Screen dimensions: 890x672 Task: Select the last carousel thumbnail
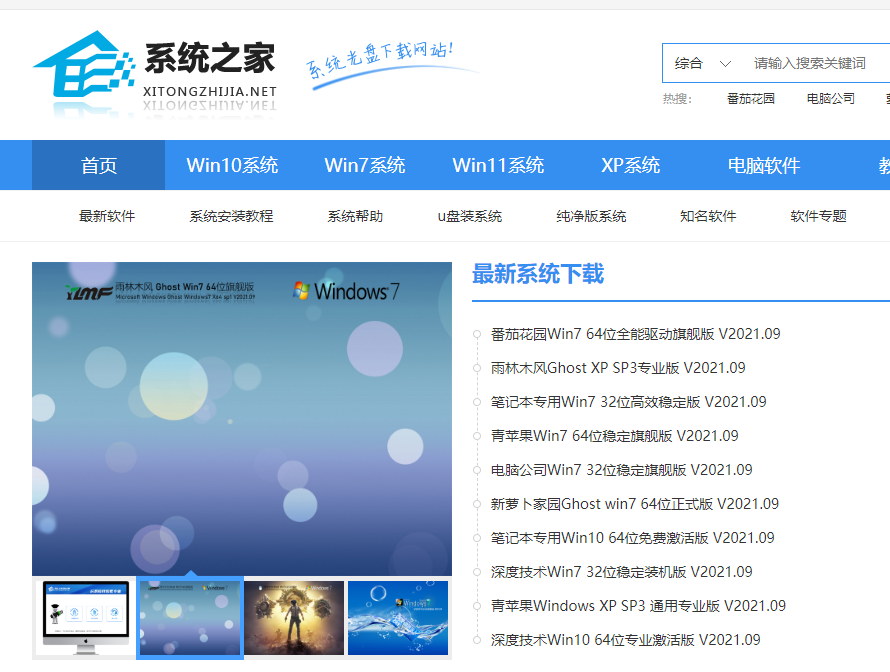pyautogui.click(x=397, y=617)
